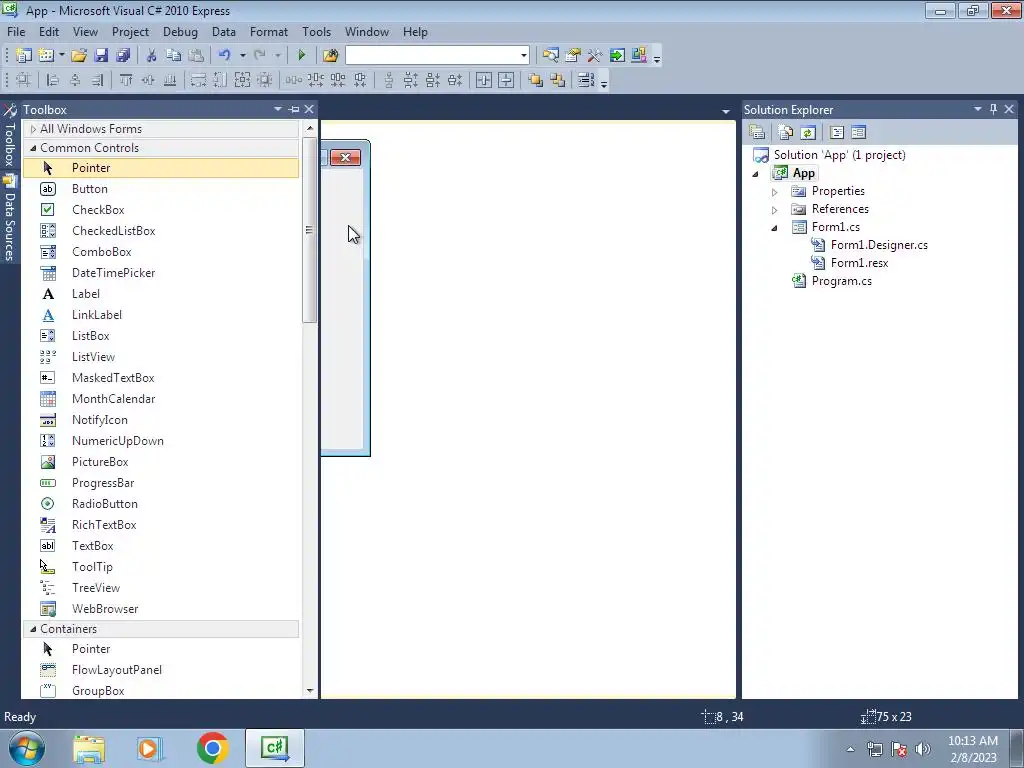Click View Code icon in Solution Explorer
The height and width of the screenshot is (768, 1024).
(837, 133)
